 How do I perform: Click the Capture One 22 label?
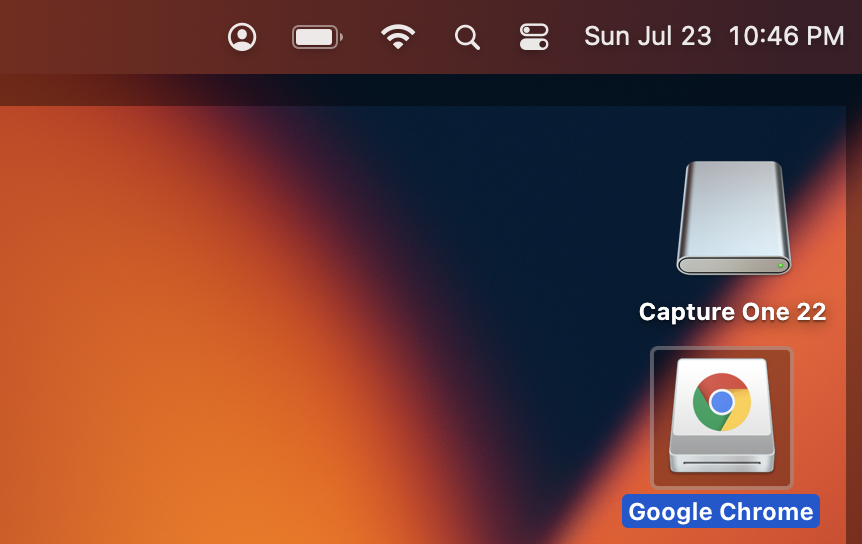click(732, 312)
